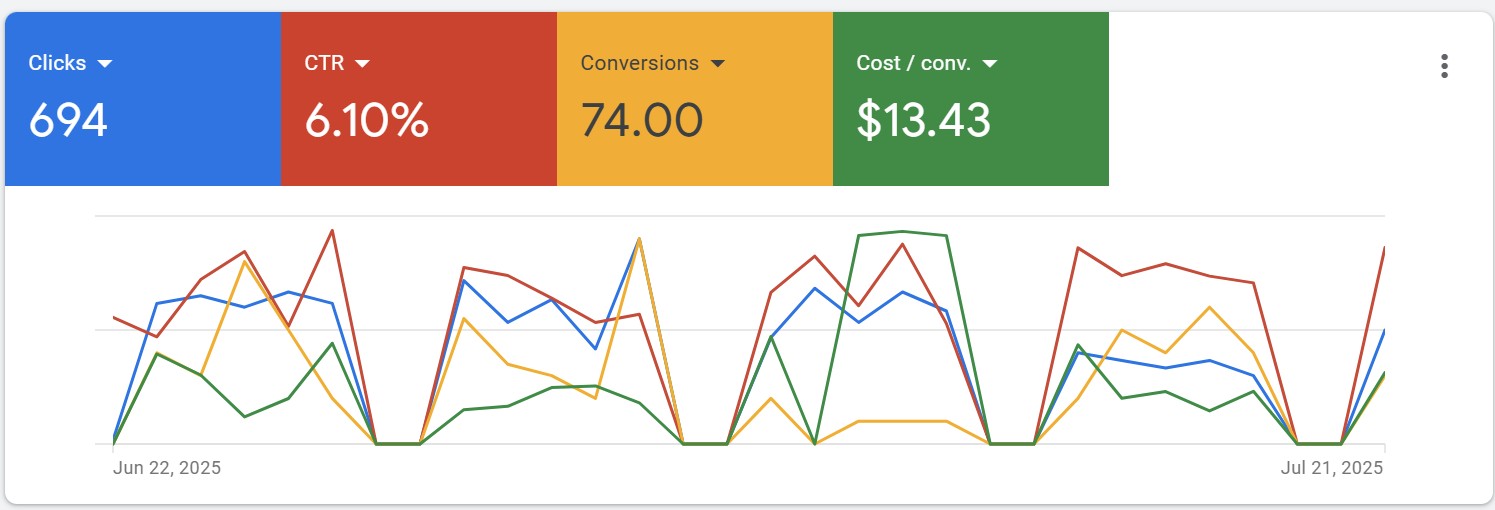Open the Clicks metric dropdown arrow
The image size is (1495, 510).
click(105, 64)
